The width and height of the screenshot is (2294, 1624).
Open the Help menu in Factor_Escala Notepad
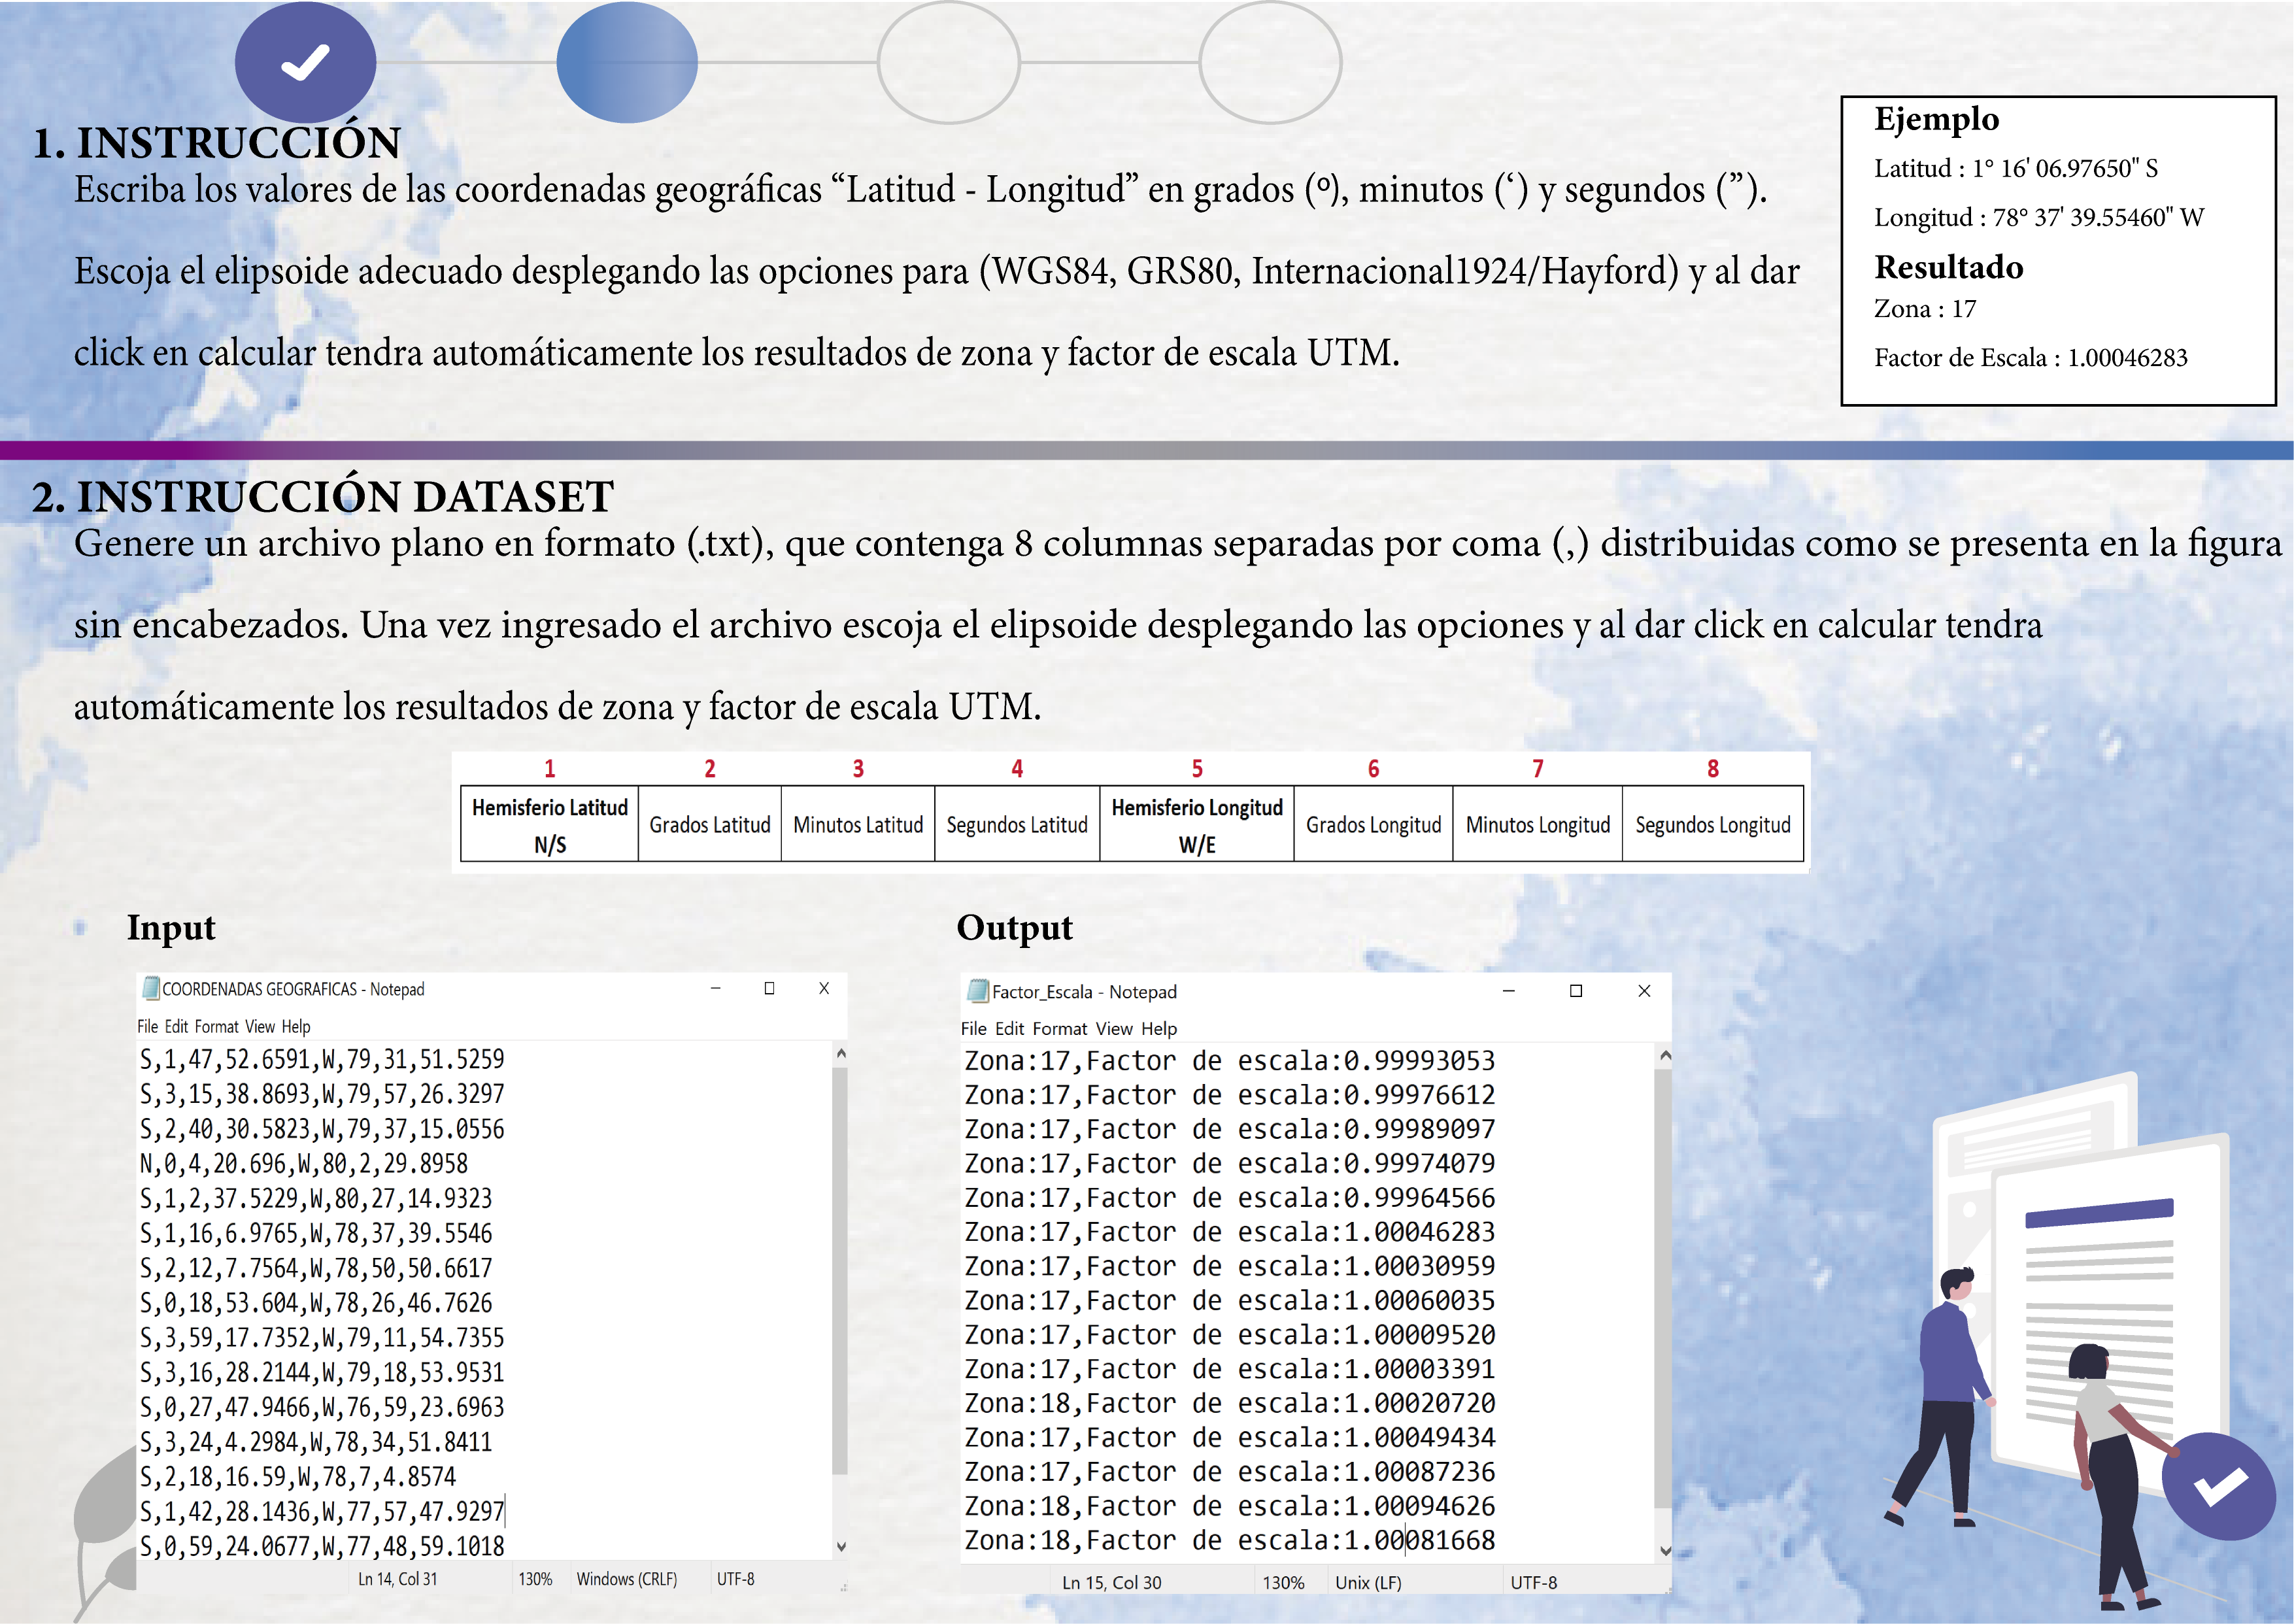pyautogui.click(x=1159, y=1028)
